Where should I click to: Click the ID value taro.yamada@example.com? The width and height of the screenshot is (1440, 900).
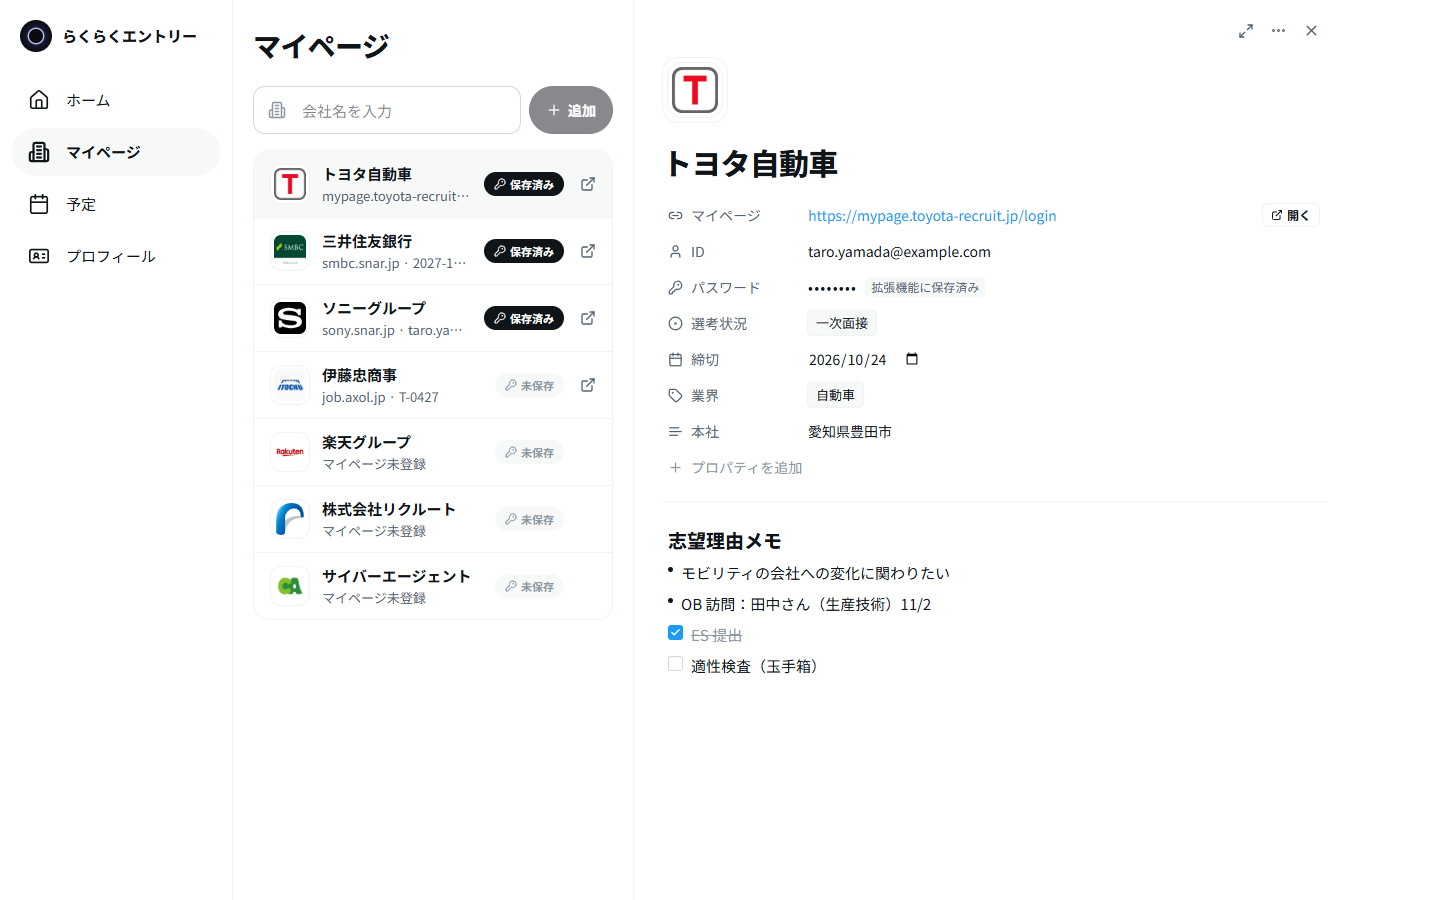(899, 252)
